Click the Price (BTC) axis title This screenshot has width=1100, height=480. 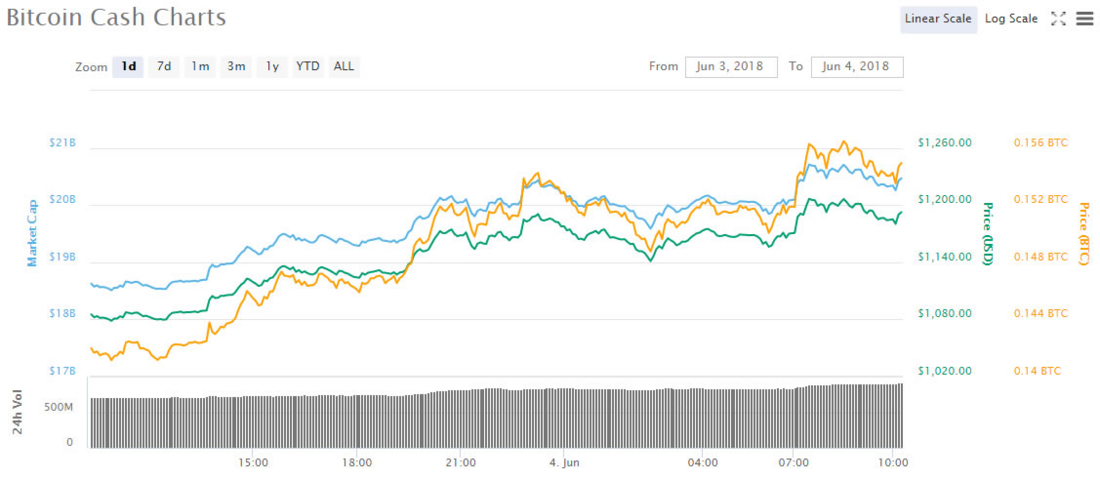point(1084,234)
